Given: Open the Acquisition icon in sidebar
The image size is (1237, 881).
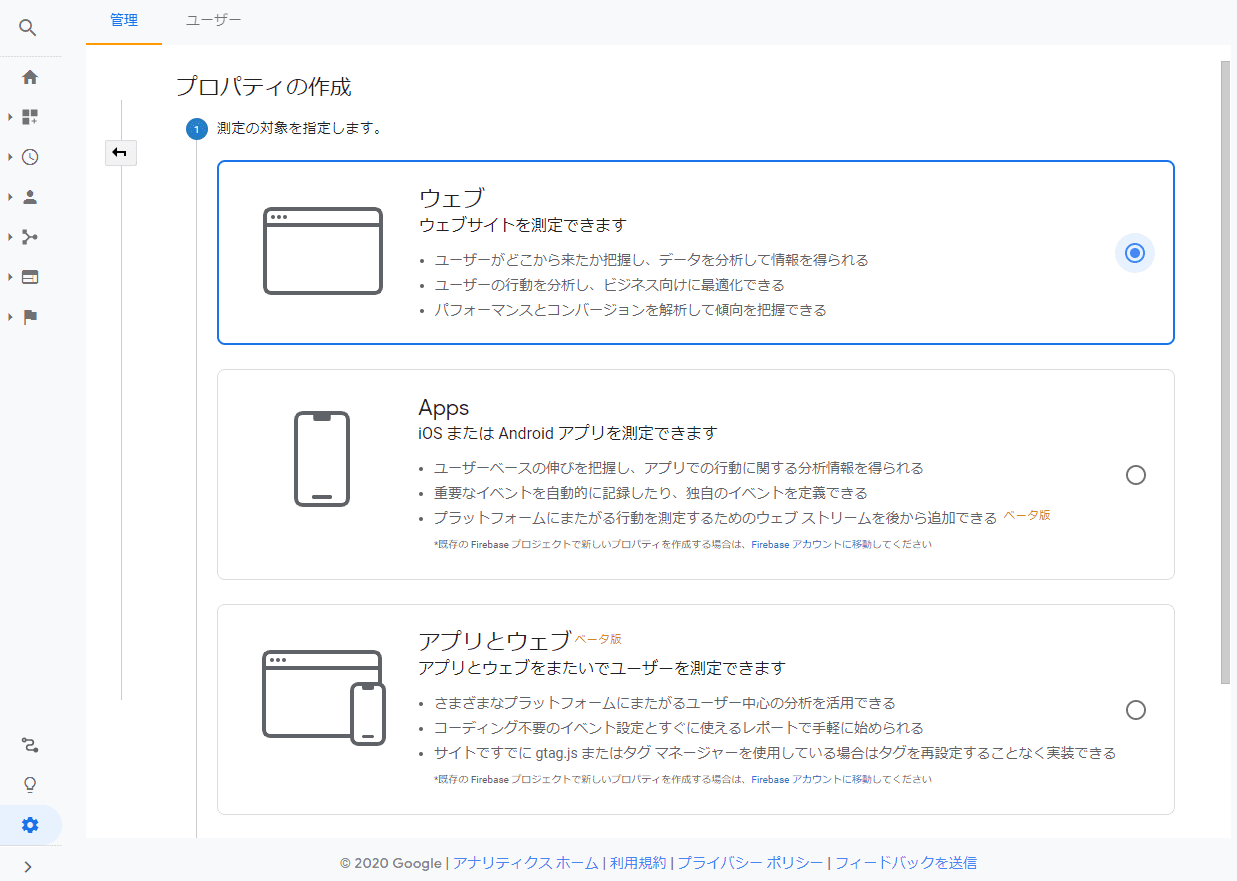Looking at the screenshot, I should click(x=30, y=237).
